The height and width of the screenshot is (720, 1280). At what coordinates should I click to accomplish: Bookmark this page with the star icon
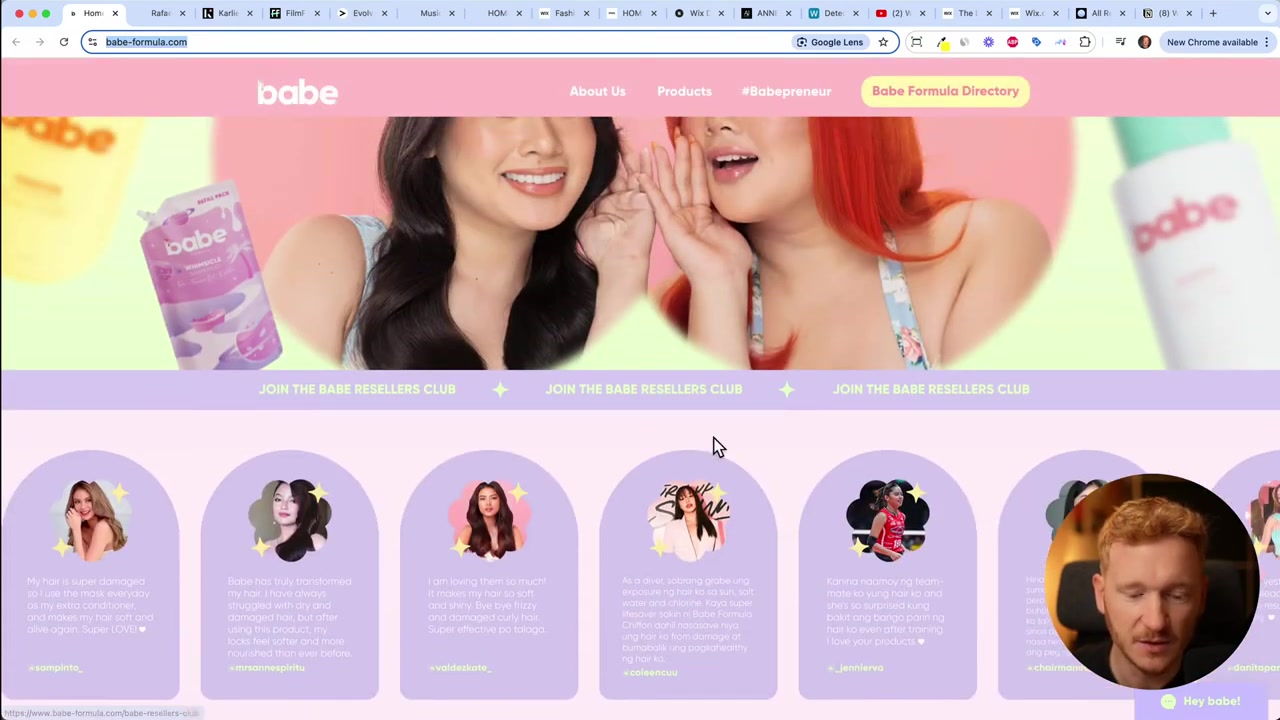coord(883,42)
